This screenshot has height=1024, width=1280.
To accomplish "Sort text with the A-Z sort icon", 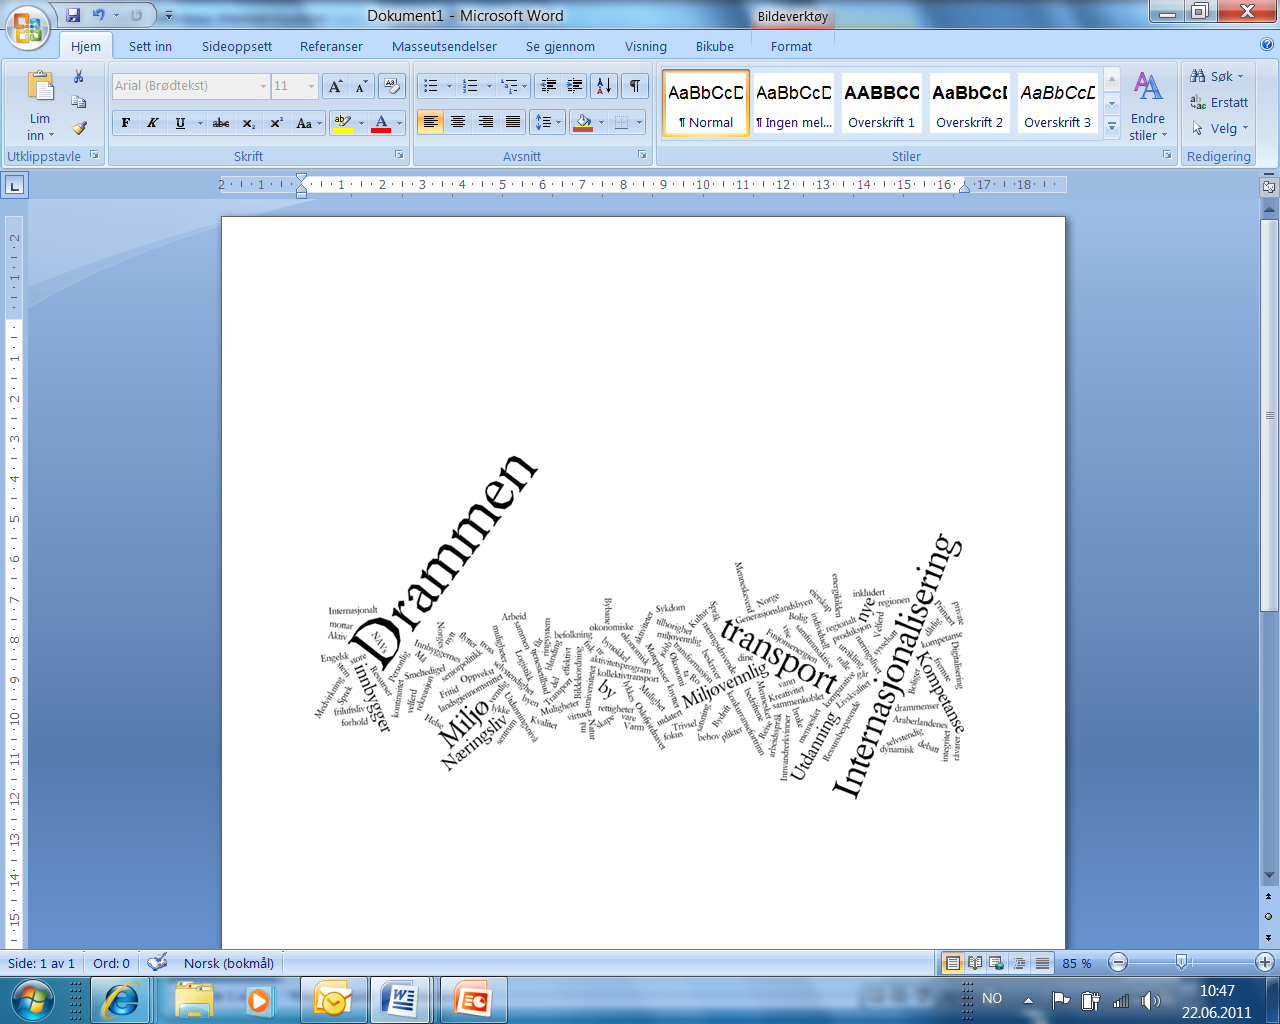I will (x=604, y=86).
